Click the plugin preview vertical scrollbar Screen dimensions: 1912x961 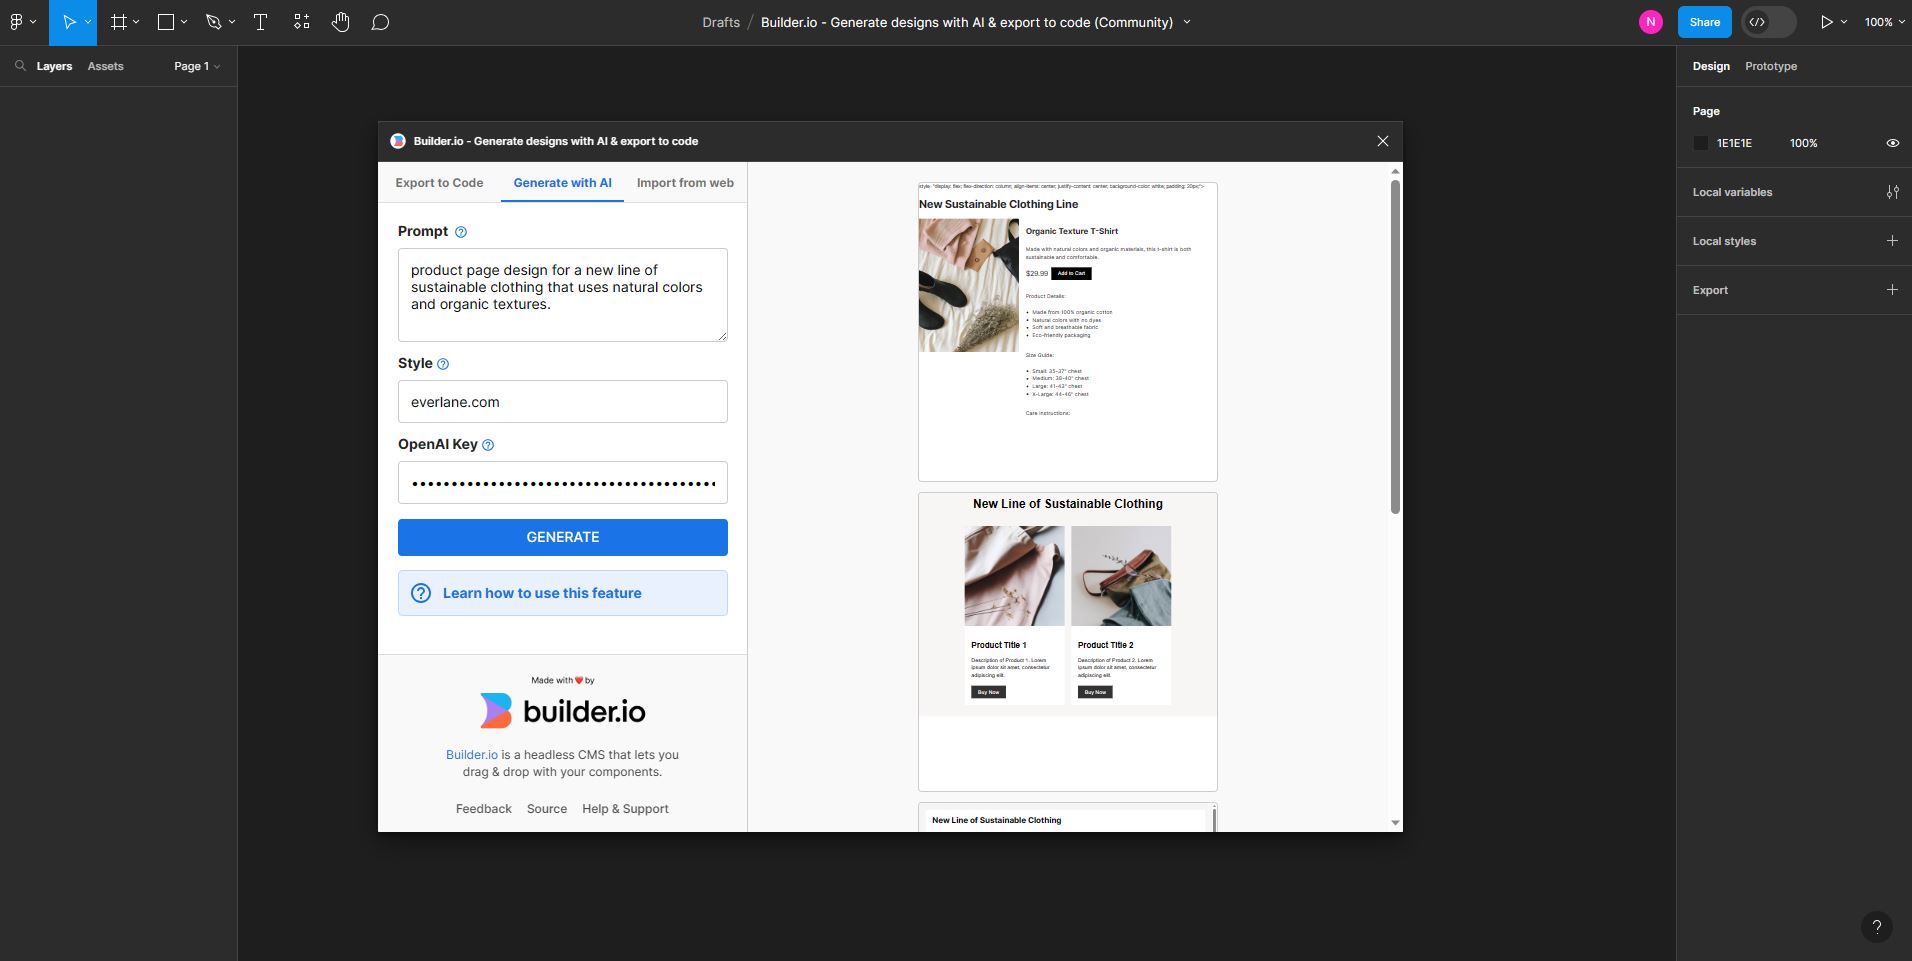coord(1395,346)
